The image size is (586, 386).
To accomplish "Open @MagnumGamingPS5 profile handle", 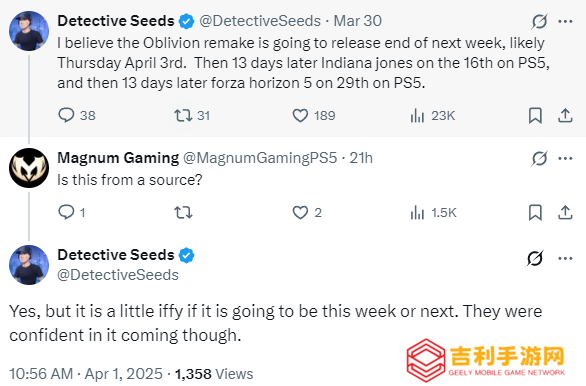I will (x=260, y=158).
